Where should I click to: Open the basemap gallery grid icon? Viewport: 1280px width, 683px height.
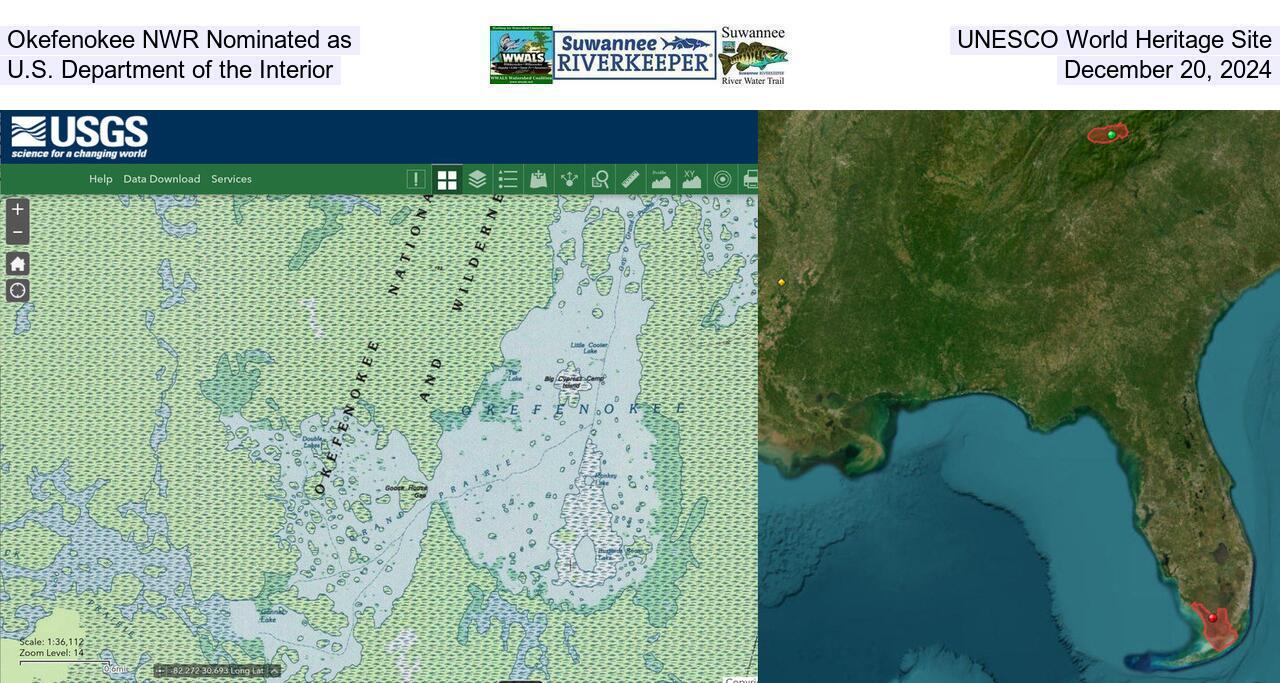coord(447,179)
